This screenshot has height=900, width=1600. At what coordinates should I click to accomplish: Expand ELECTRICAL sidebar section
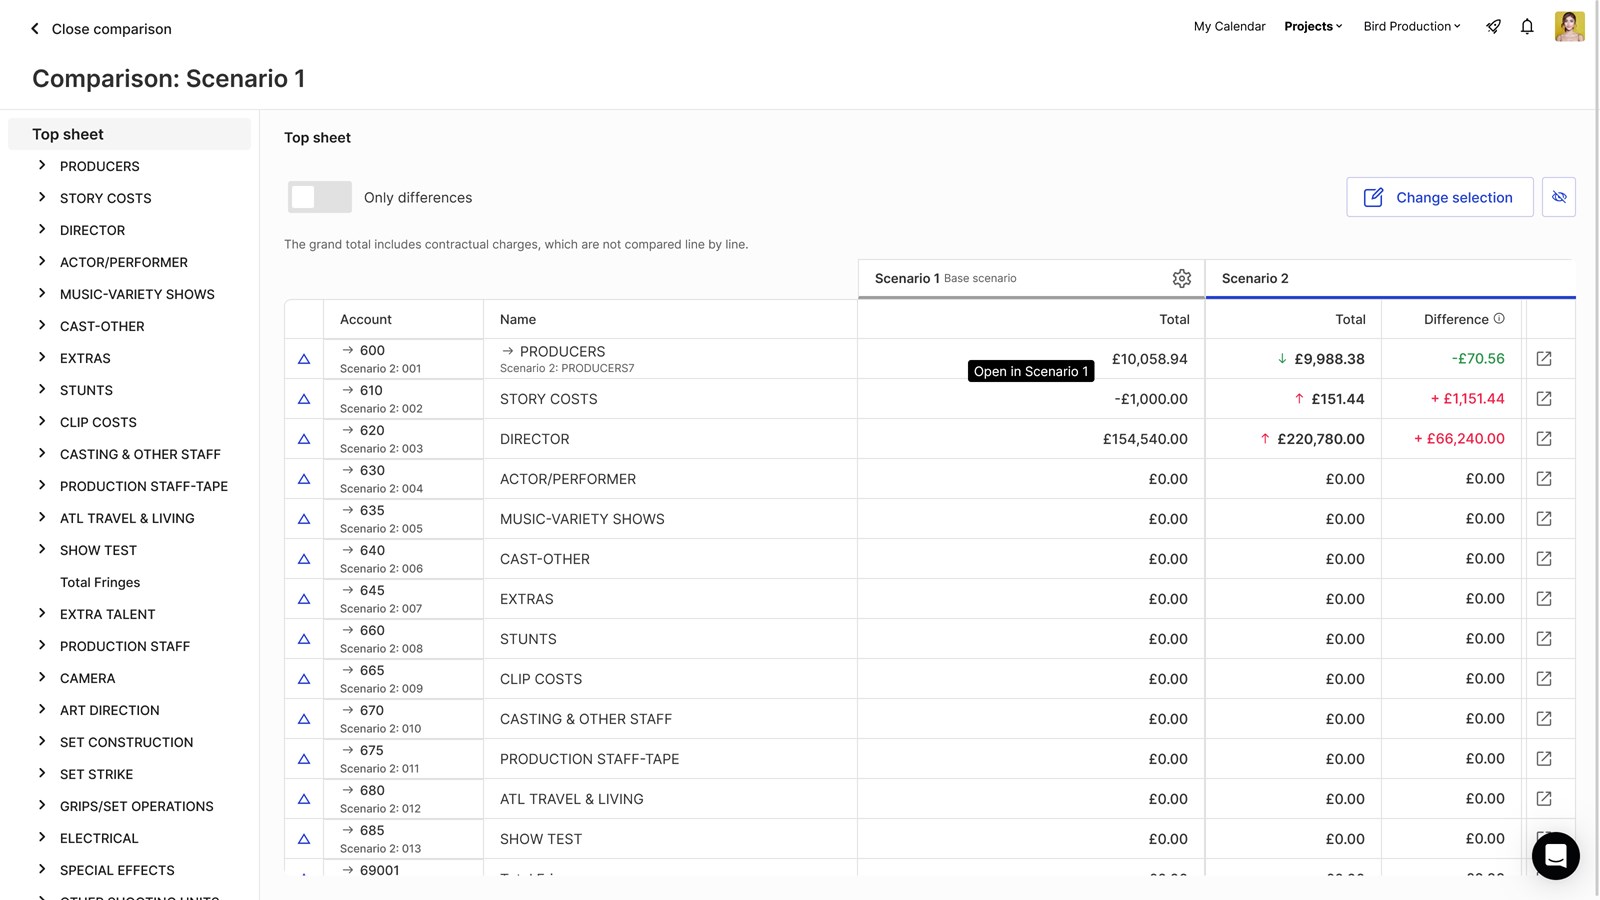[x=42, y=837]
